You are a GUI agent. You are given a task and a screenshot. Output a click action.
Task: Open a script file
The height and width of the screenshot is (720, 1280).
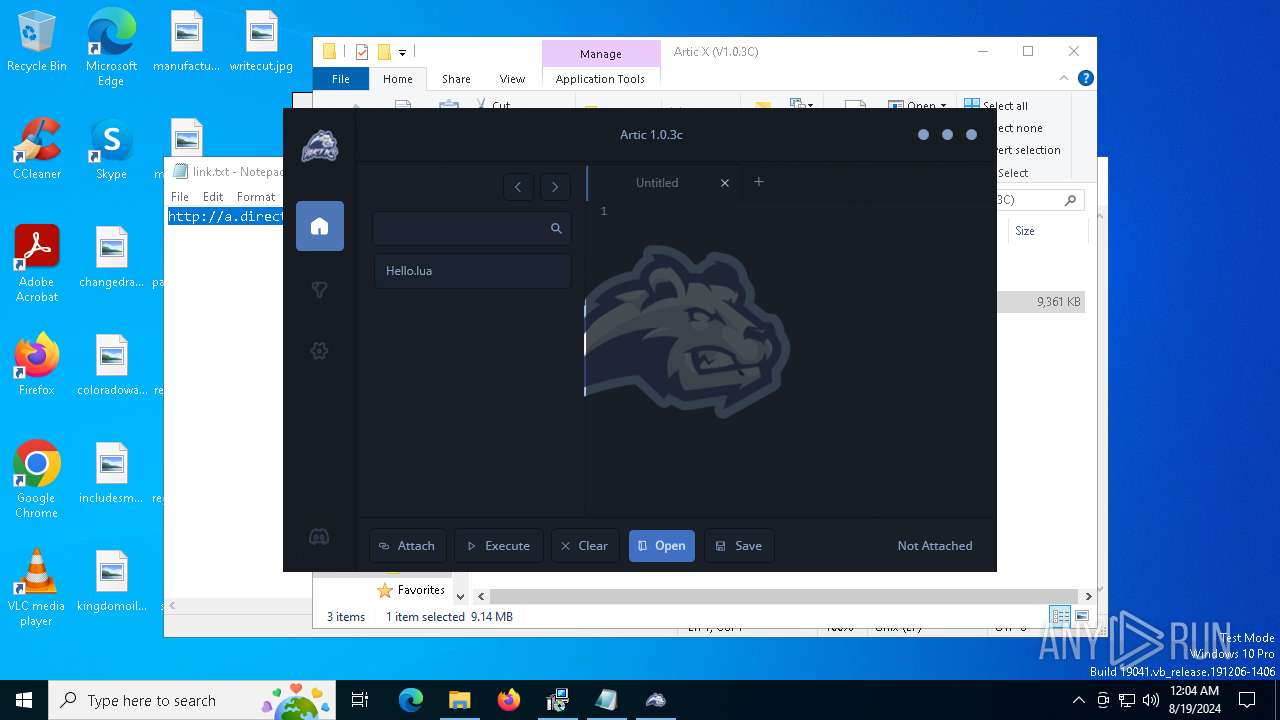coord(662,546)
